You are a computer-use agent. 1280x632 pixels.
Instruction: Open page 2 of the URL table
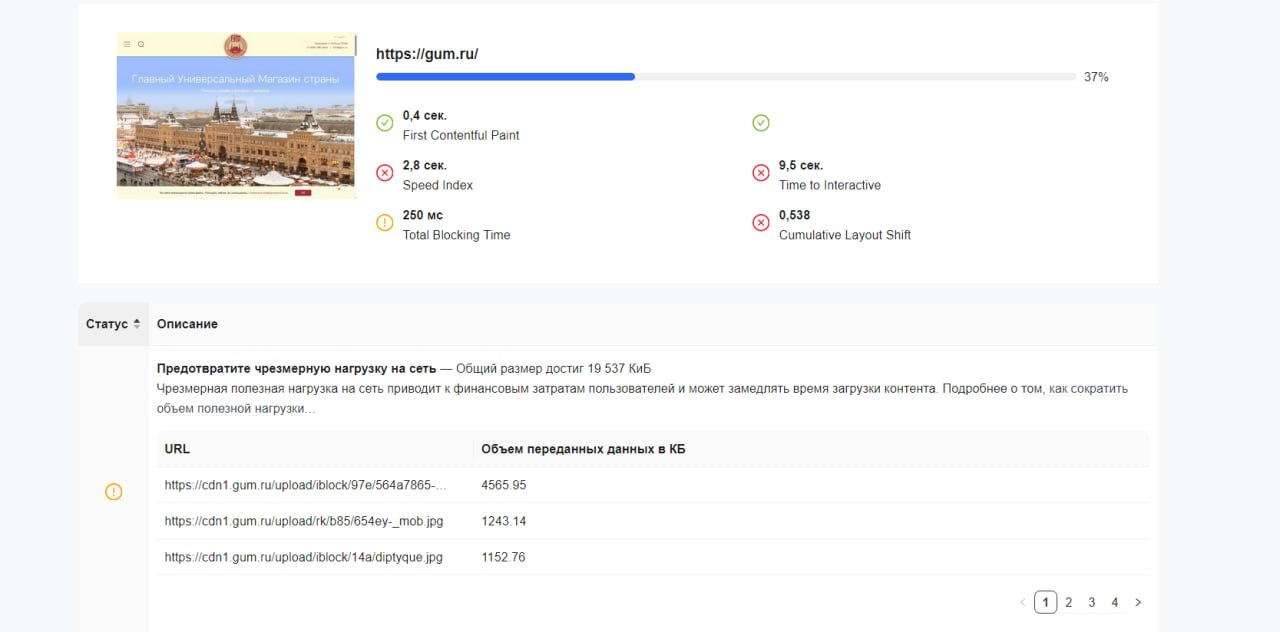click(1068, 602)
